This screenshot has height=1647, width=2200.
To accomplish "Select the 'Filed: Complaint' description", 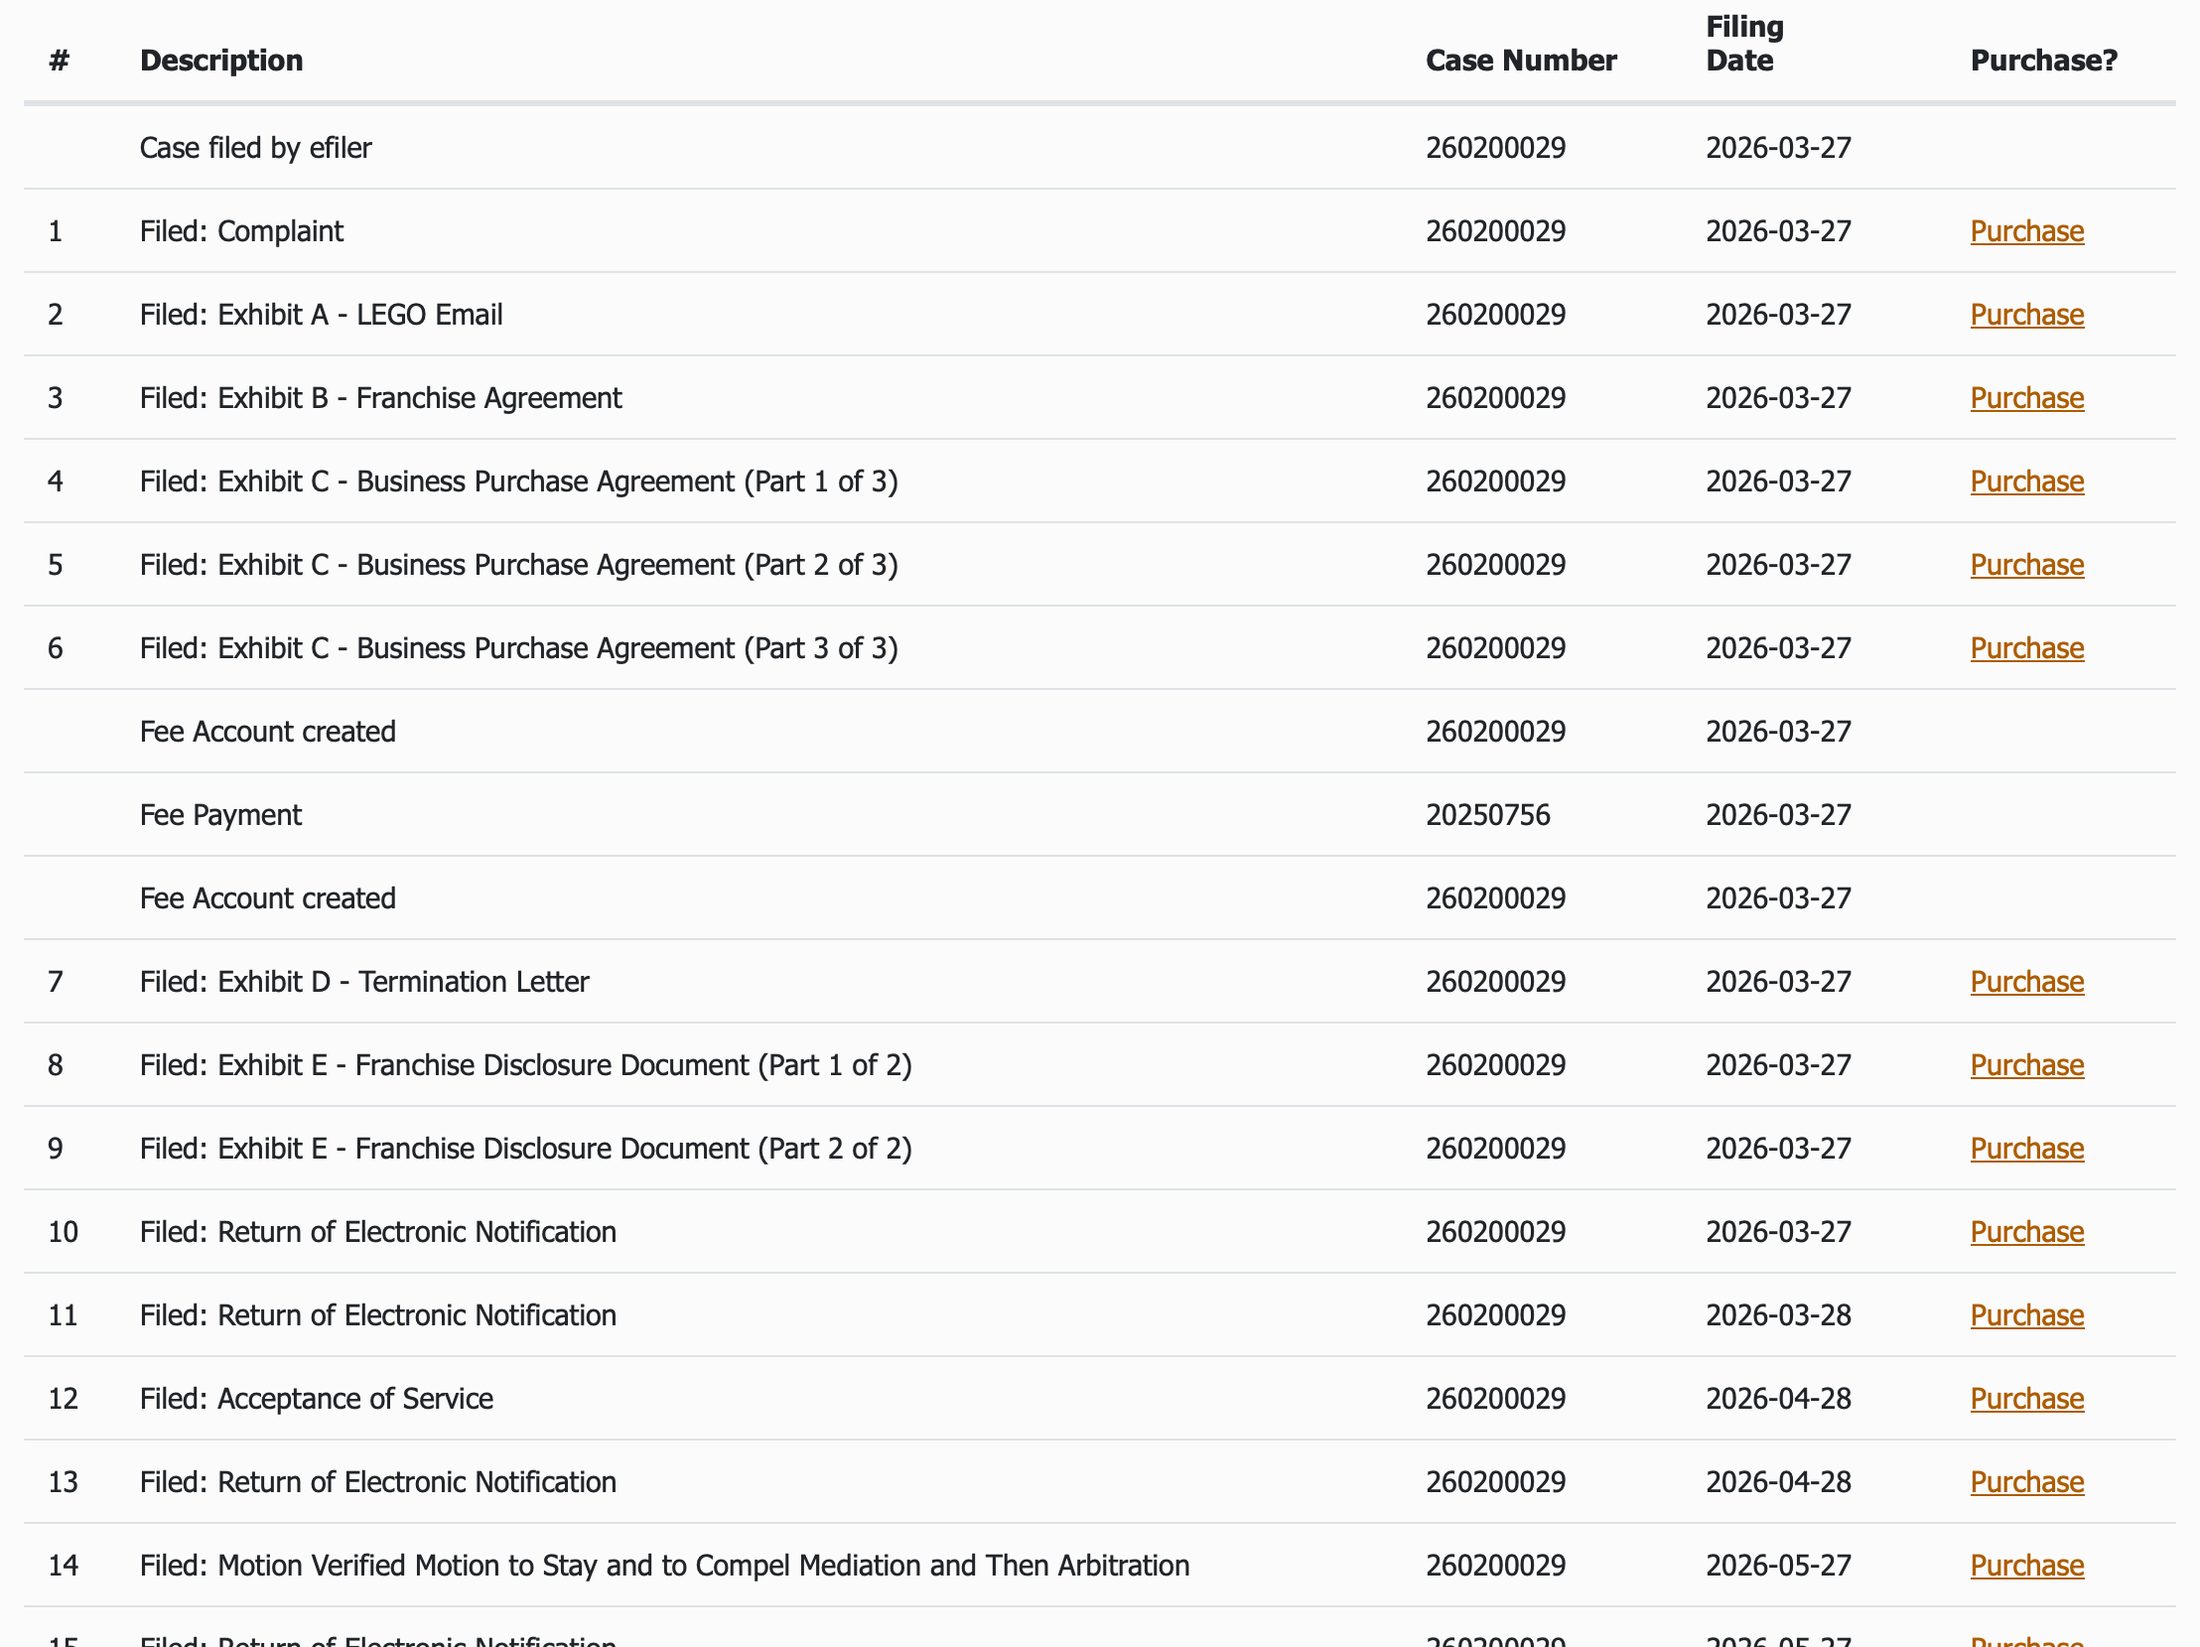I will pyautogui.click(x=241, y=231).
